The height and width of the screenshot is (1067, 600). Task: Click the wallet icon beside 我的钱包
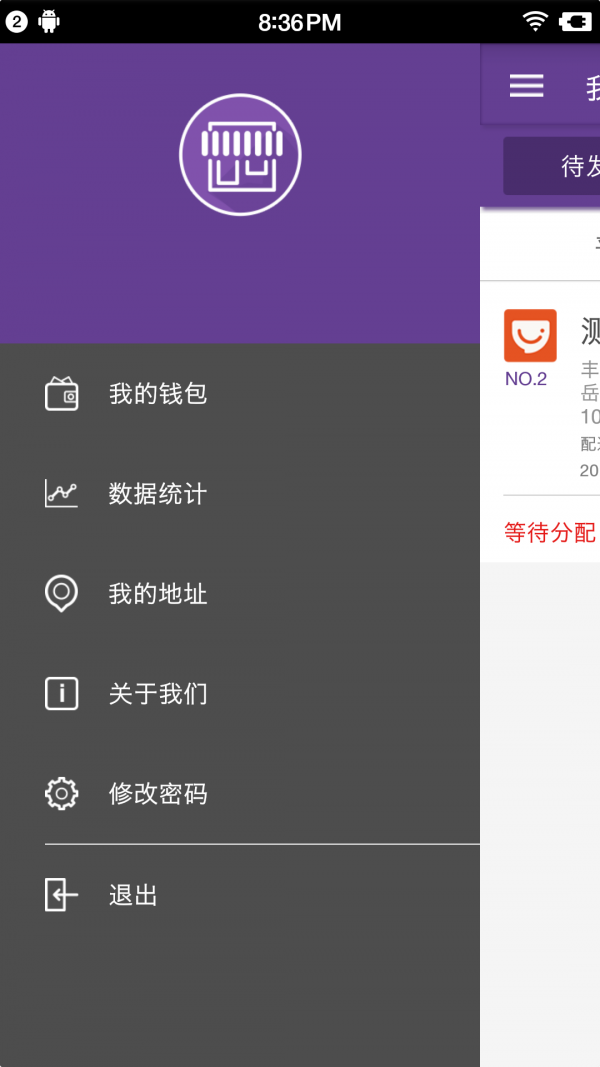(61, 394)
